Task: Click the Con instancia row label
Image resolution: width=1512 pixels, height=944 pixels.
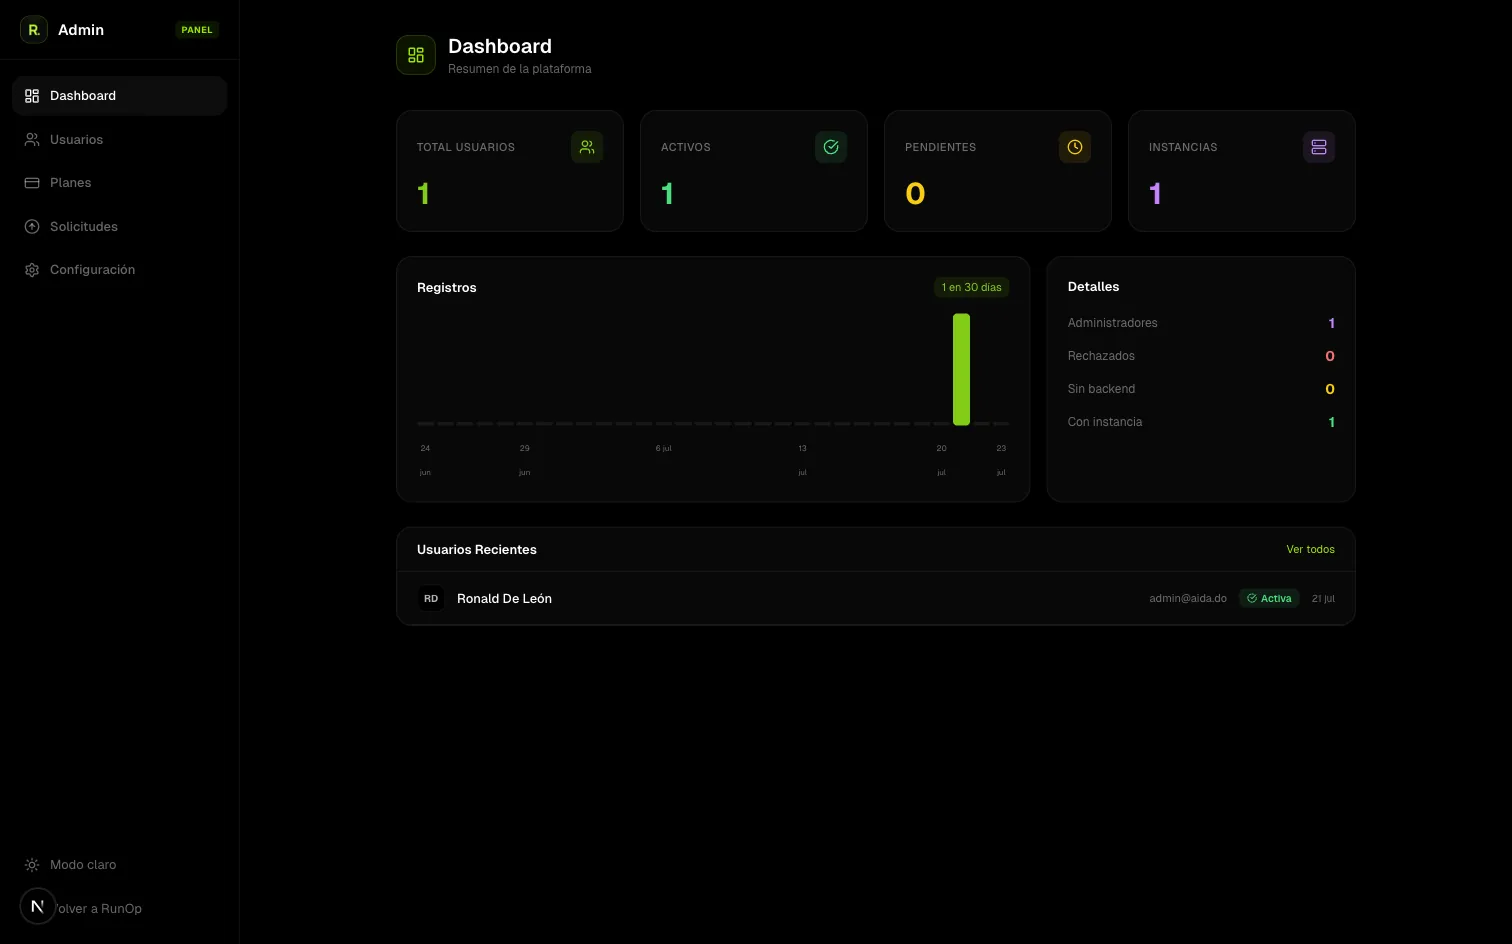Action: pyautogui.click(x=1104, y=422)
